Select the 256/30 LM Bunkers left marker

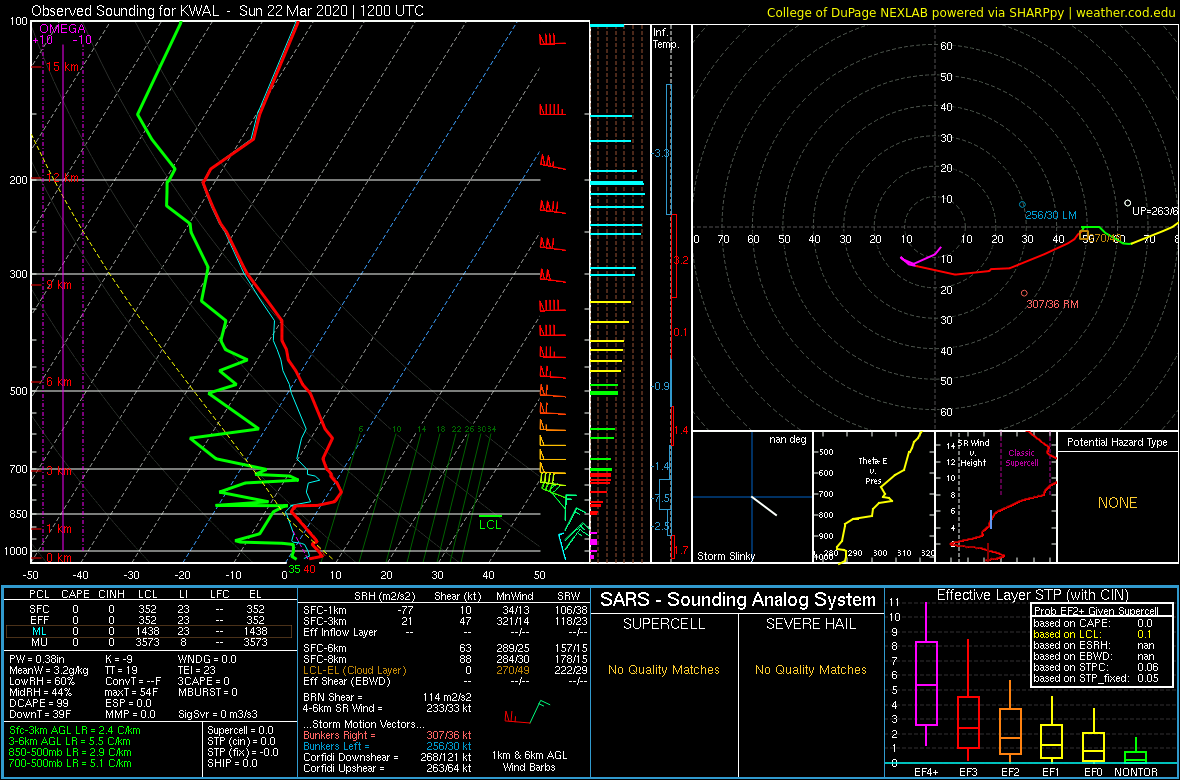click(x=1049, y=212)
